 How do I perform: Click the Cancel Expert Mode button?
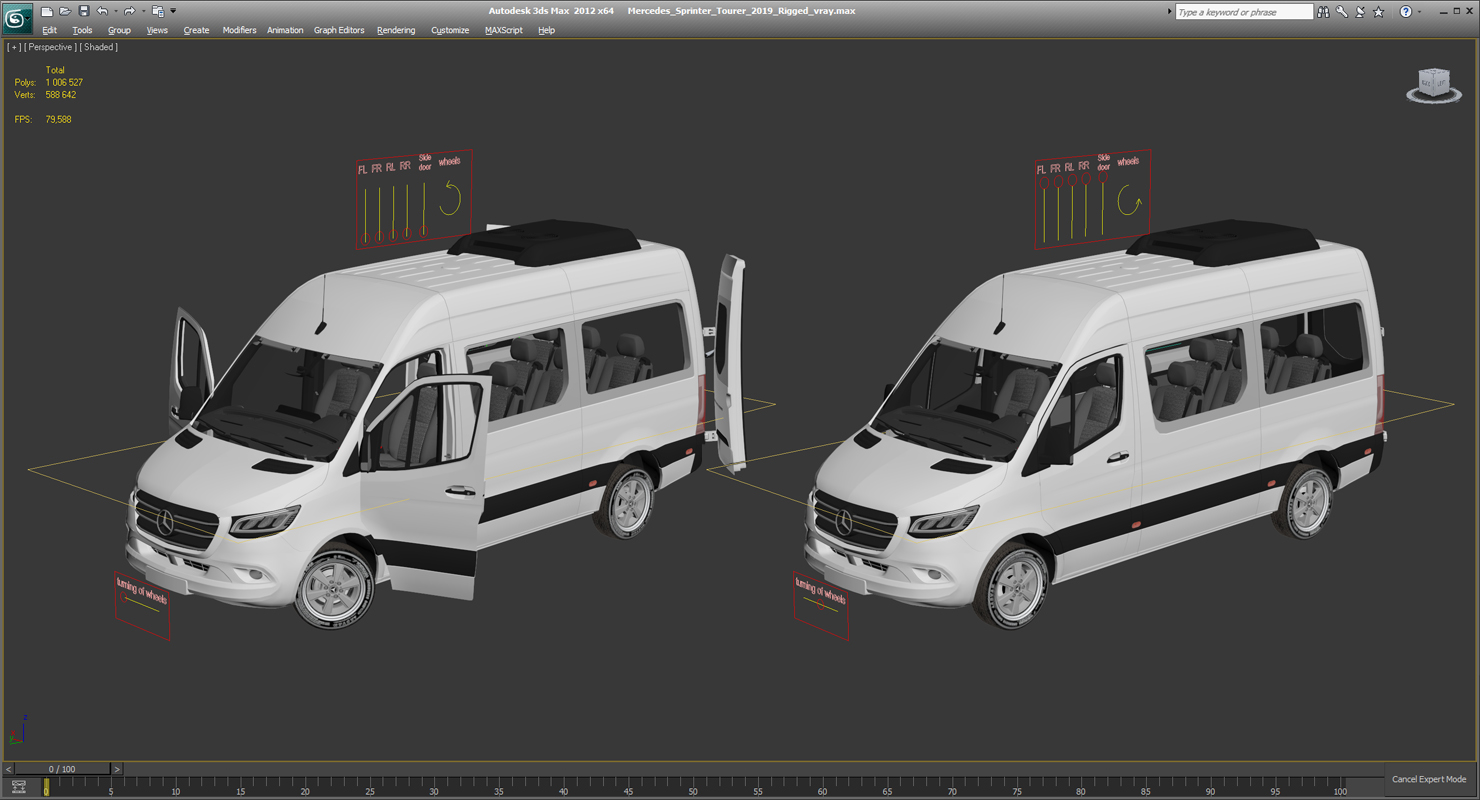(x=1429, y=779)
